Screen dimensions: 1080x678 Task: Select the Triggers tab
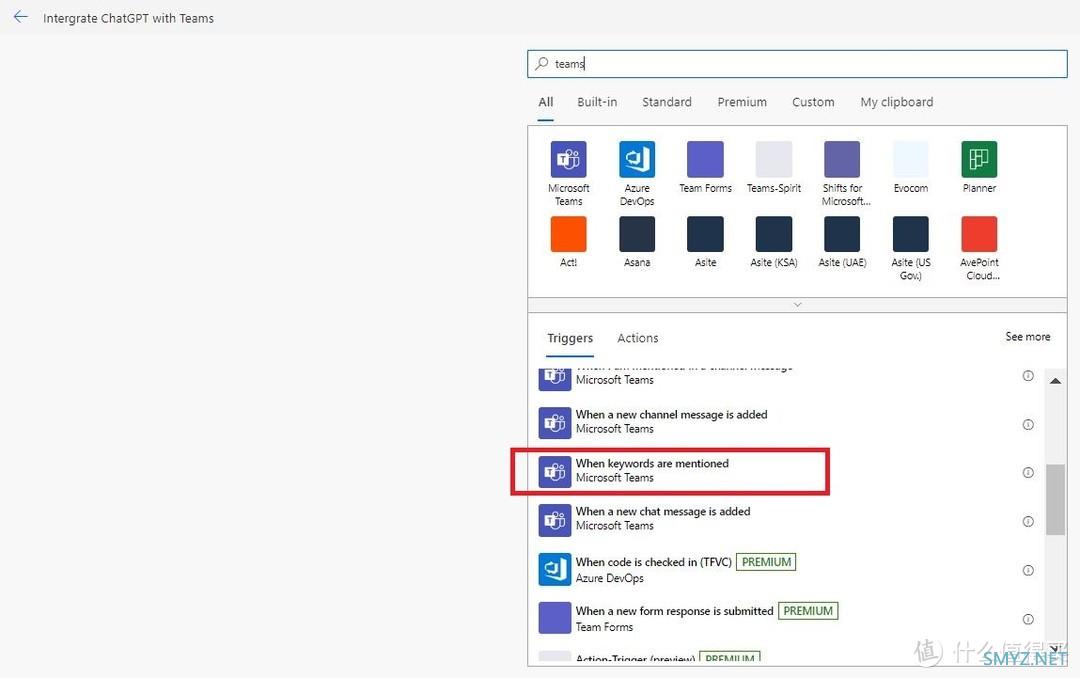tap(570, 338)
